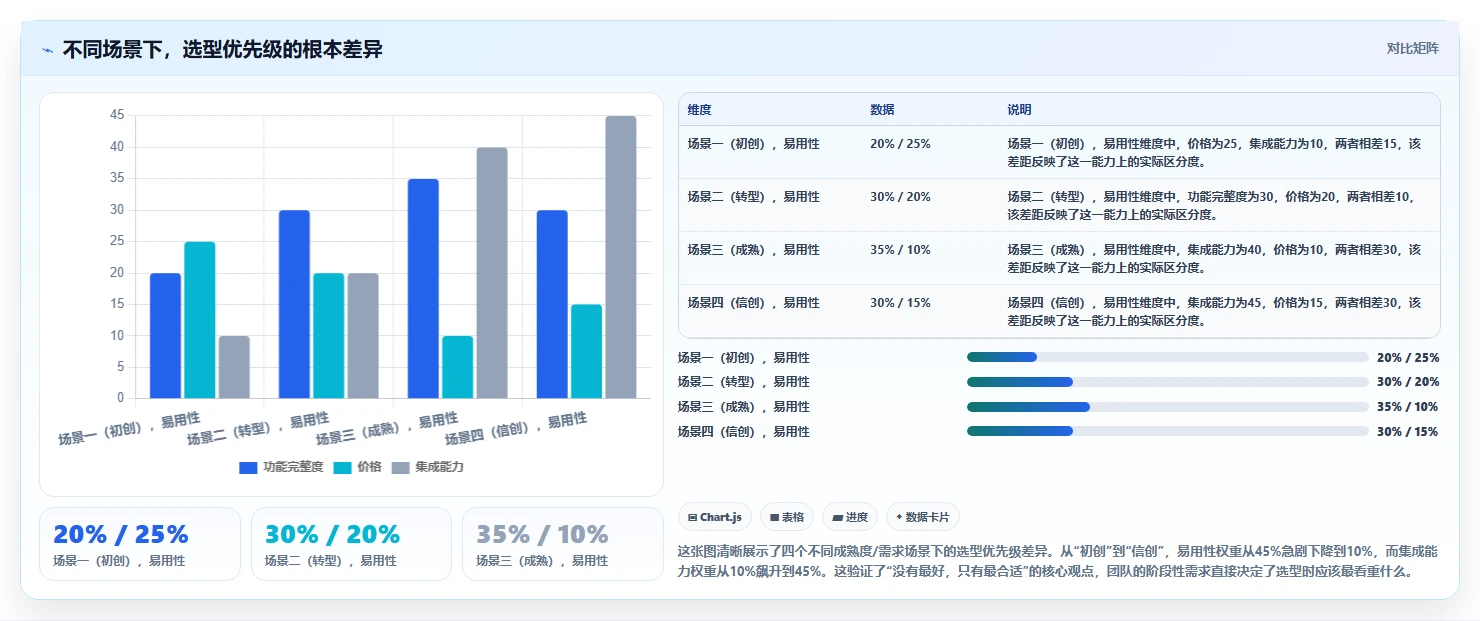Click the blue 功能完整度 bar for 场景二
This screenshot has width=1480, height=621.
294,304
